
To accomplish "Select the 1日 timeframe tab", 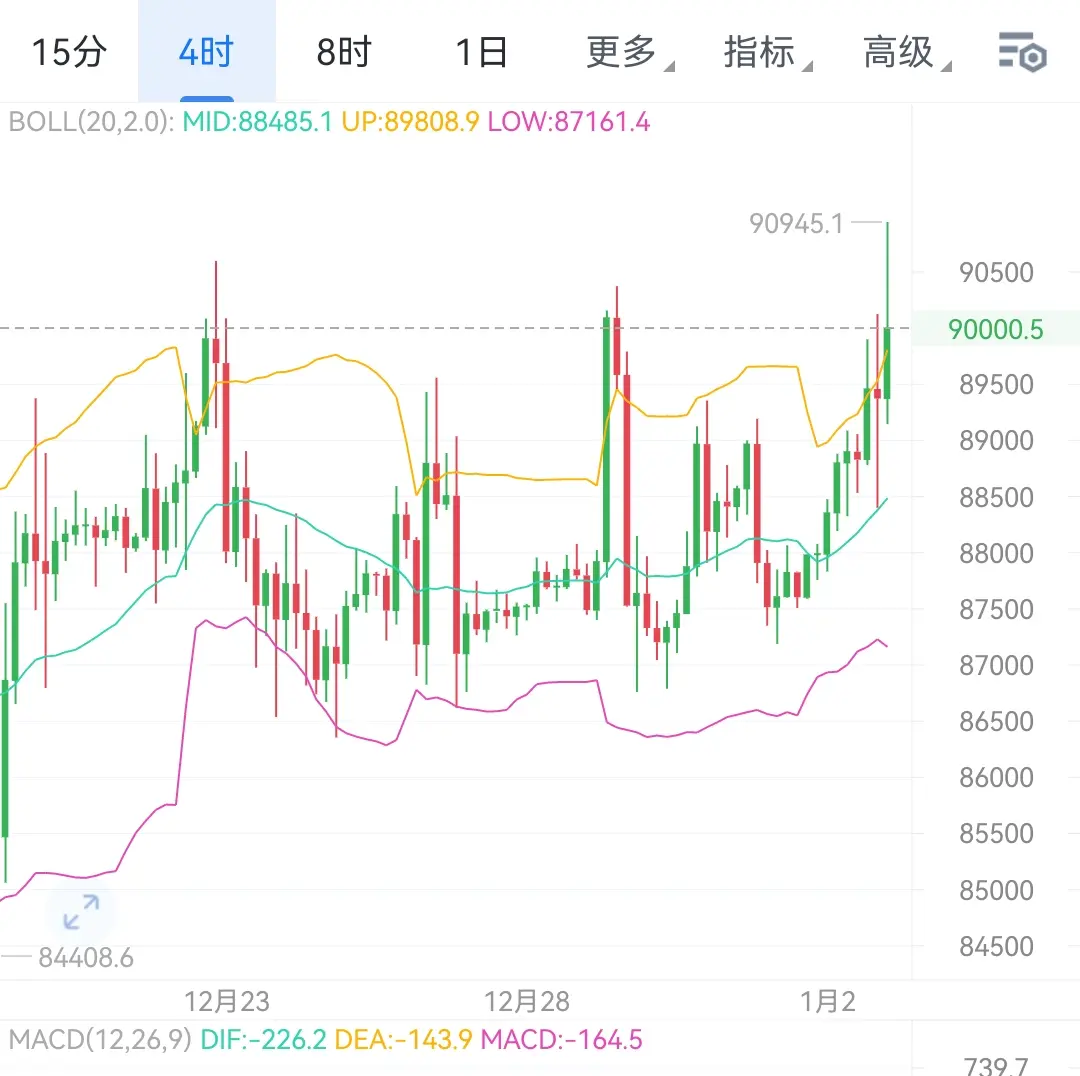I will tap(482, 52).
